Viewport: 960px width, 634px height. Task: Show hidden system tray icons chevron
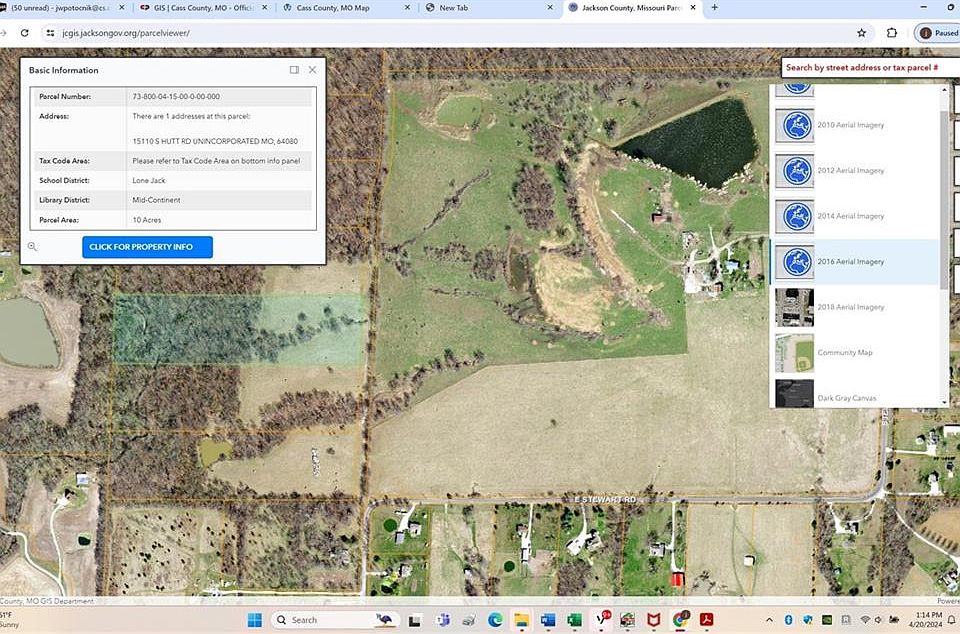770,620
